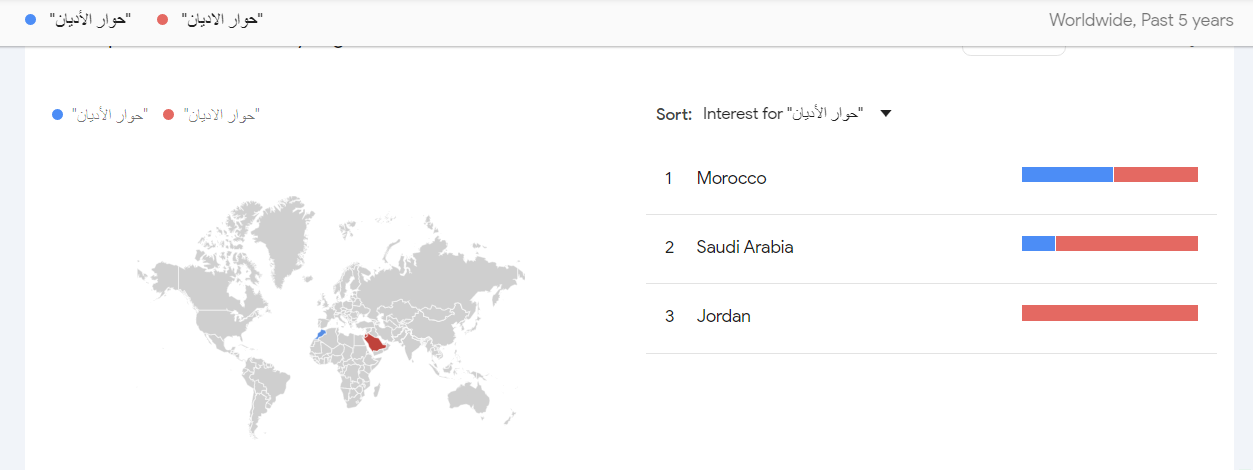
Task: Select Morocco in the region list
Action: (x=731, y=178)
